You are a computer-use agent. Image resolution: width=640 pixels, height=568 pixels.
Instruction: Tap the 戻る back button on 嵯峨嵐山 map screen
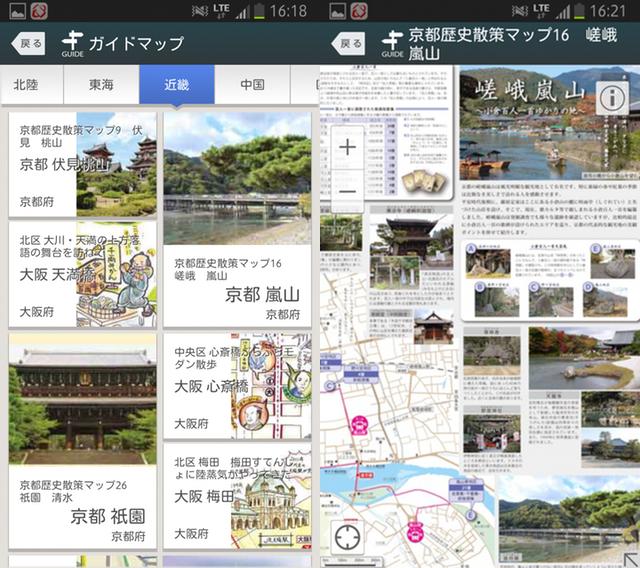(348, 44)
